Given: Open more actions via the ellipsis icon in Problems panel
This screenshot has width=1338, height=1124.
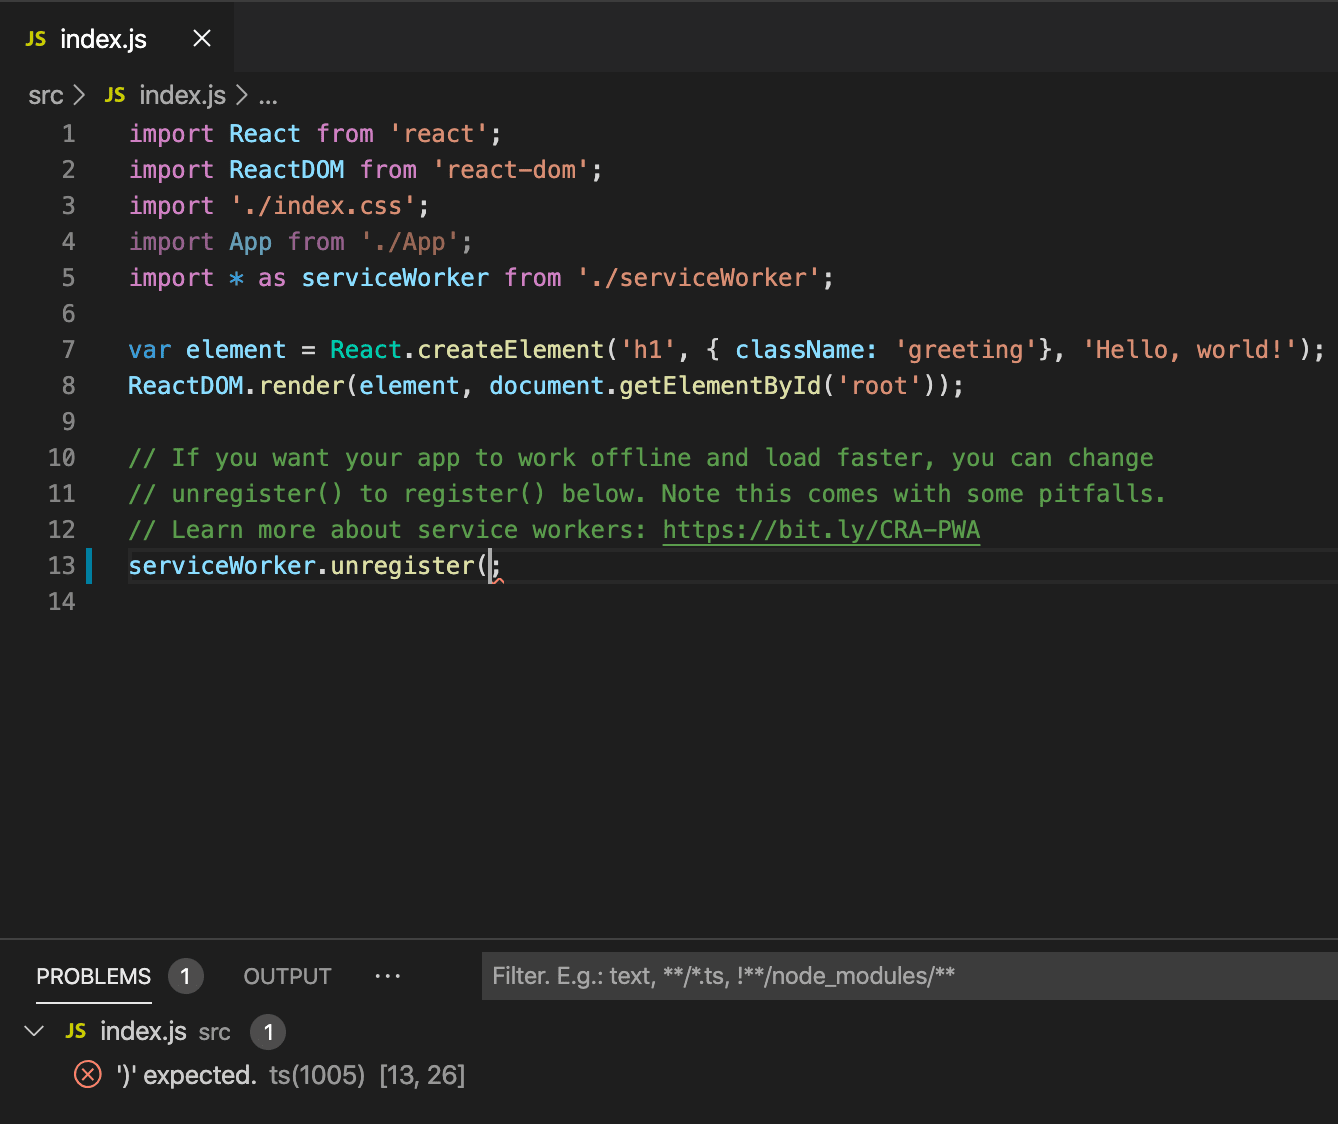Looking at the screenshot, I should coord(387,976).
